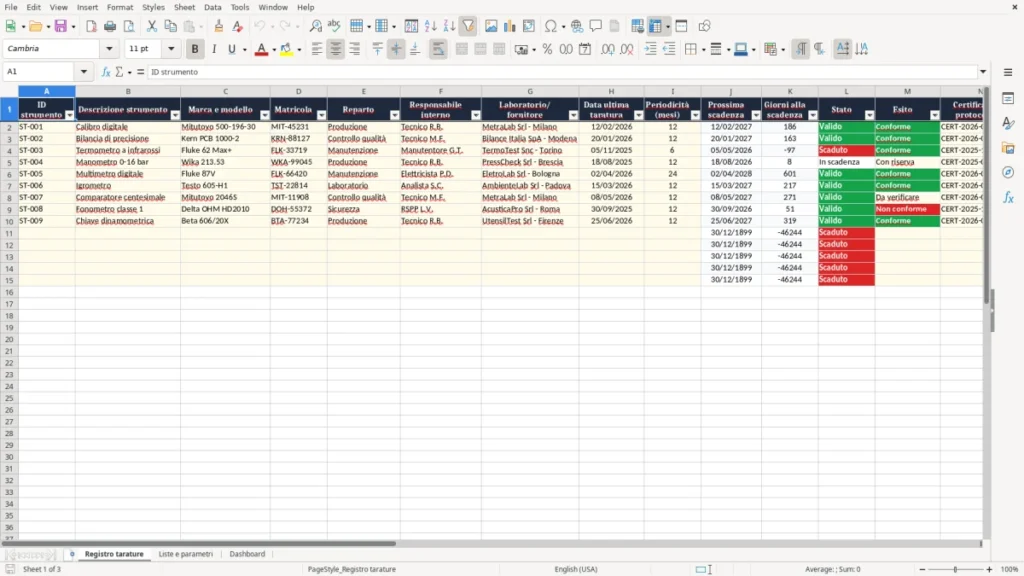Image resolution: width=1024 pixels, height=576 pixels.
Task: Open sidebar Properties panel icon
Action: tap(1008, 99)
